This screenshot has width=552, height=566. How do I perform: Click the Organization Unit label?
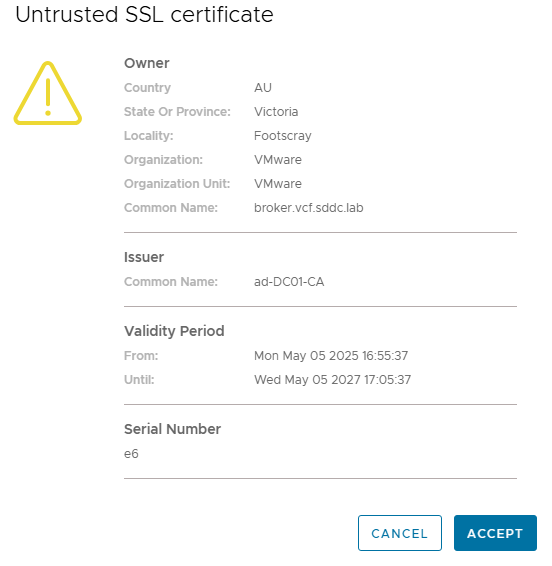point(177,184)
